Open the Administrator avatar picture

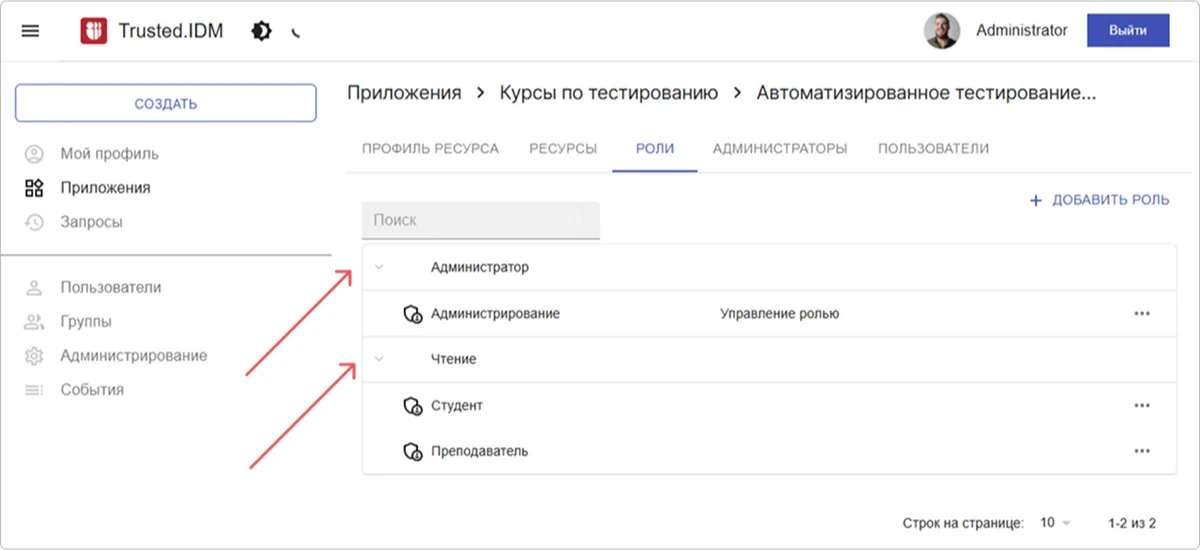click(941, 31)
